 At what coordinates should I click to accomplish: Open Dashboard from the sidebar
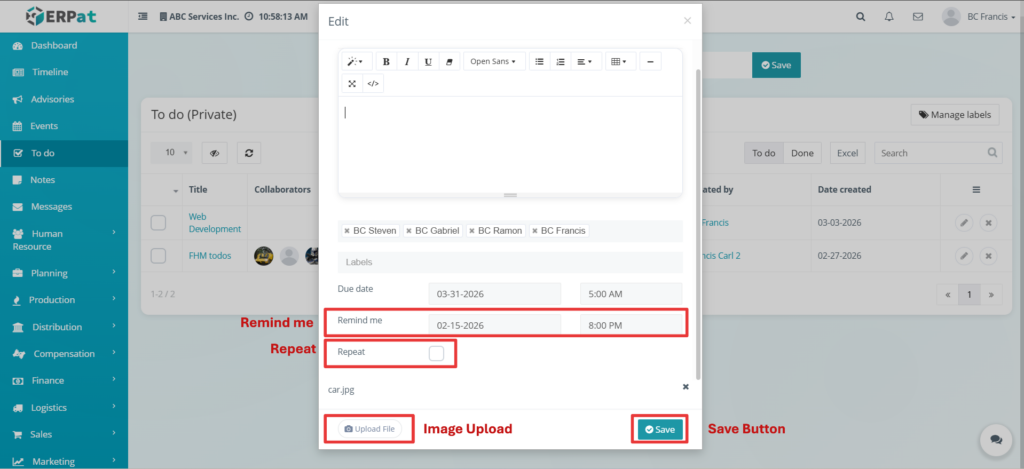tap(54, 46)
